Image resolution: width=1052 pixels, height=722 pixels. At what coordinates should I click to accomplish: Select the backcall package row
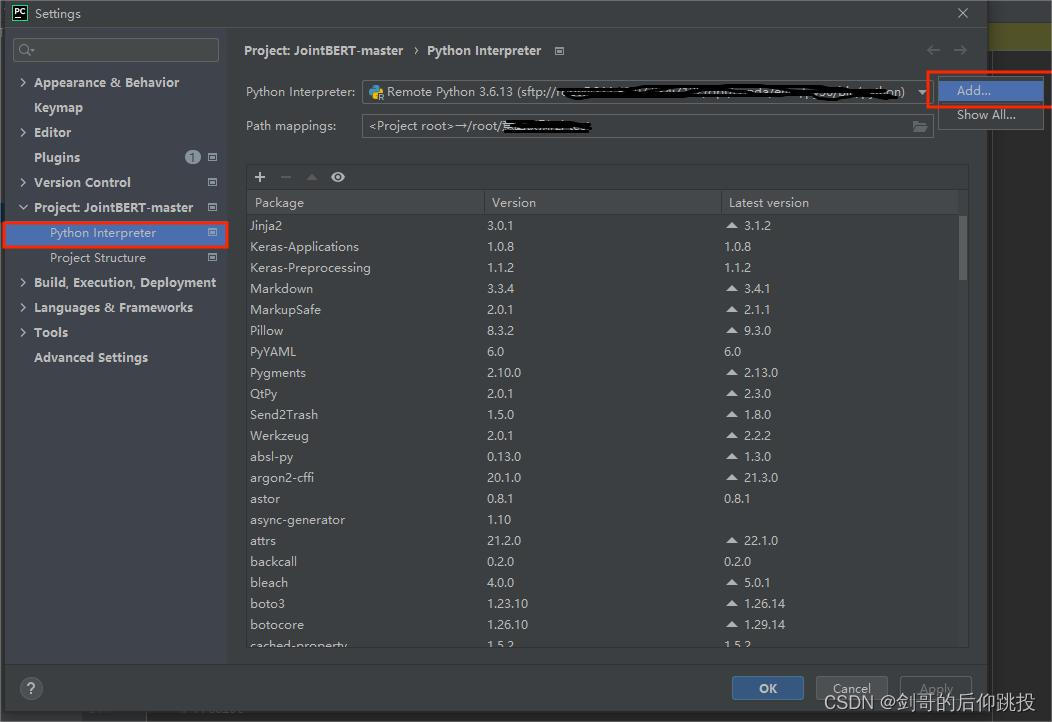pos(602,562)
